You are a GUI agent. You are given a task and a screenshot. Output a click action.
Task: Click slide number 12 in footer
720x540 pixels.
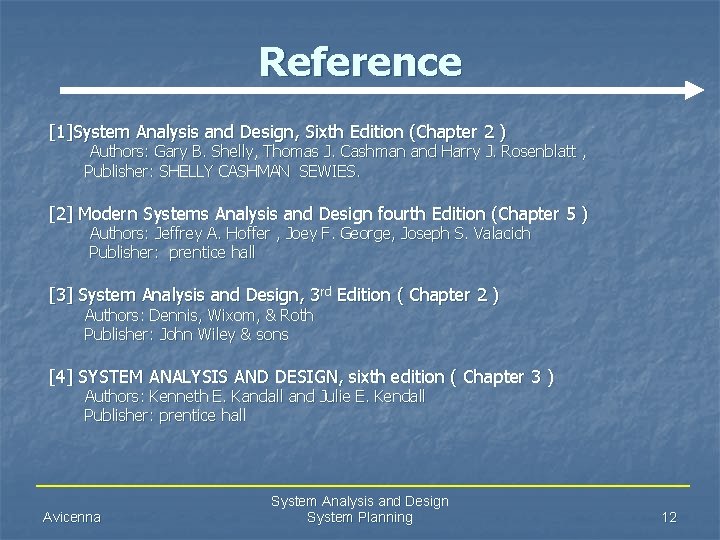[x=669, y=518]
